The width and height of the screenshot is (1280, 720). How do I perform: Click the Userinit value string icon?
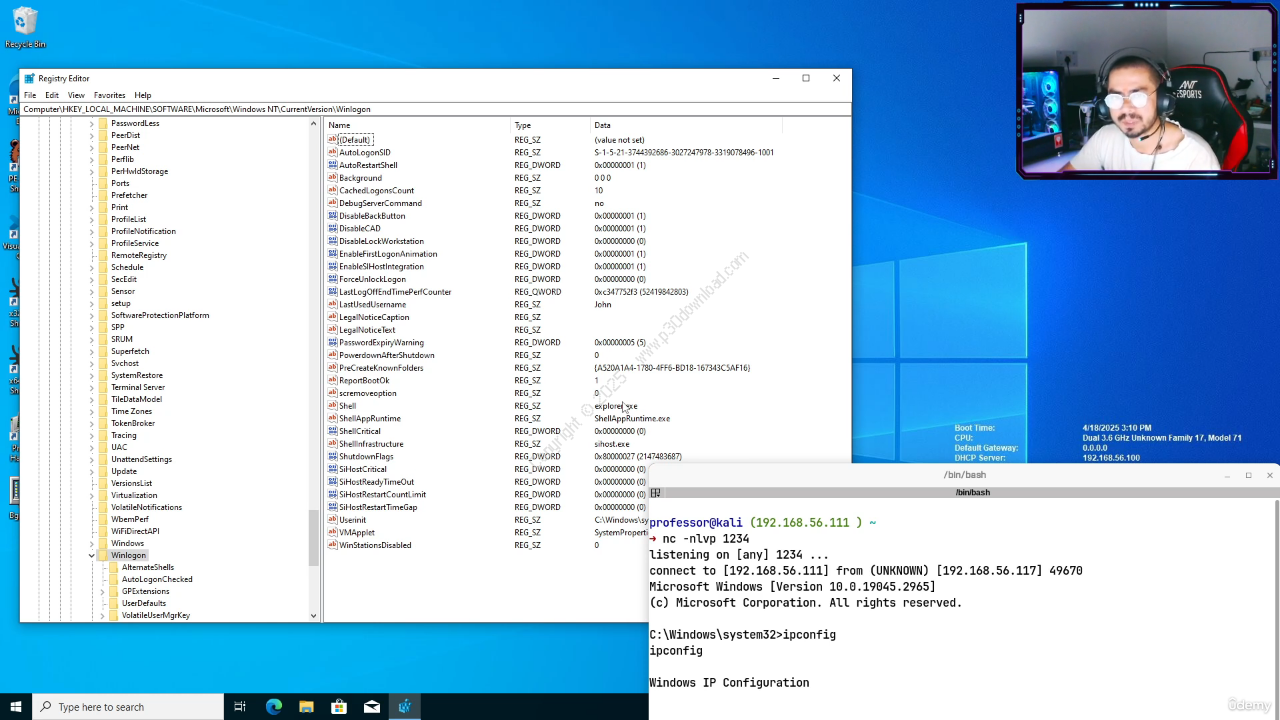pyautogui.click(x=333, y=520)
